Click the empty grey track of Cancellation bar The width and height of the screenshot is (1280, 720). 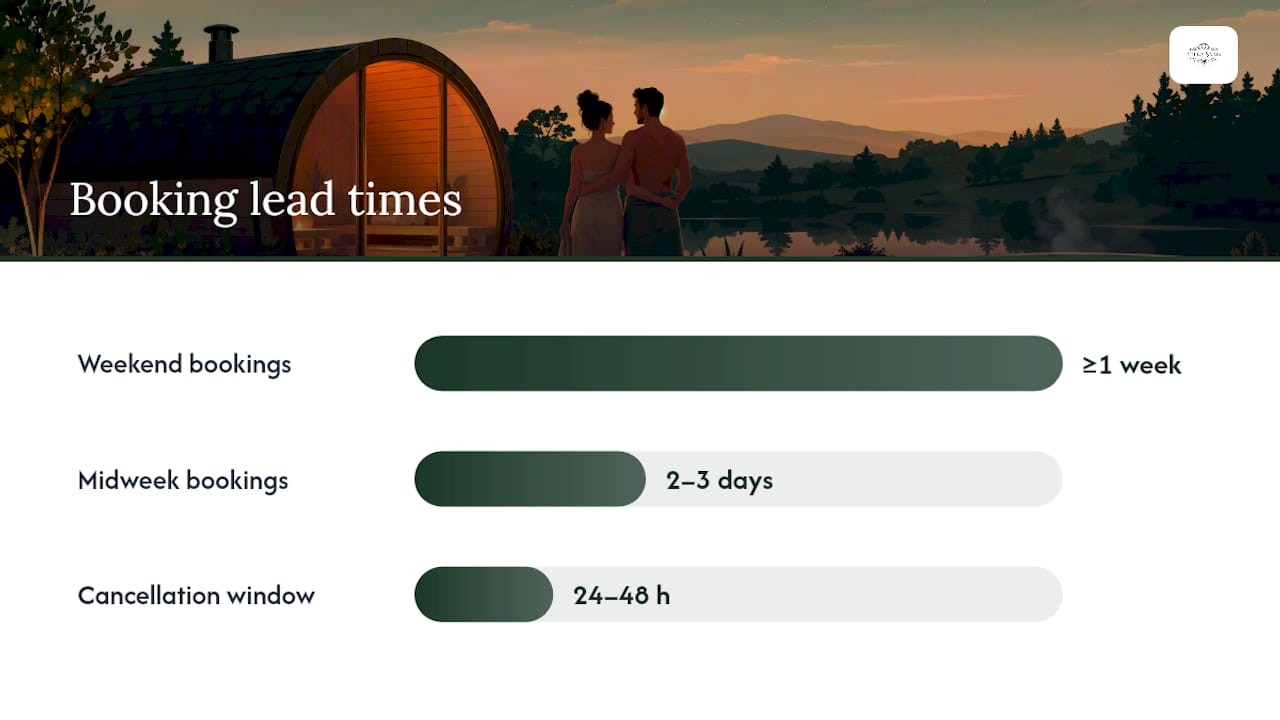tap(808, 594)
